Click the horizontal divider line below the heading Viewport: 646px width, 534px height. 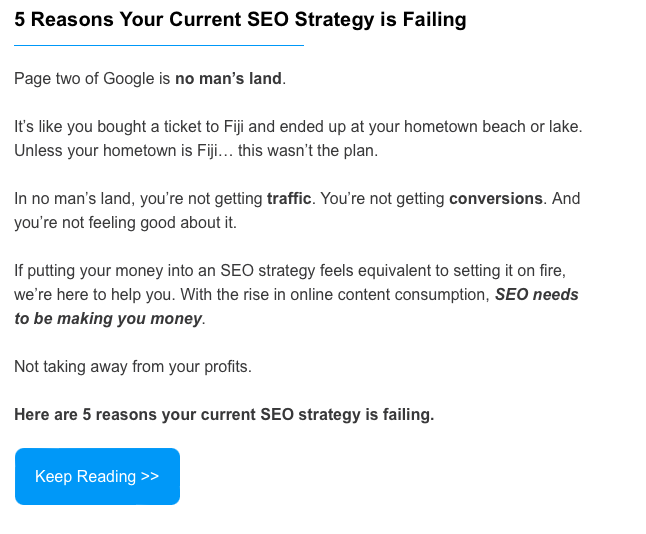pos(159,45)
